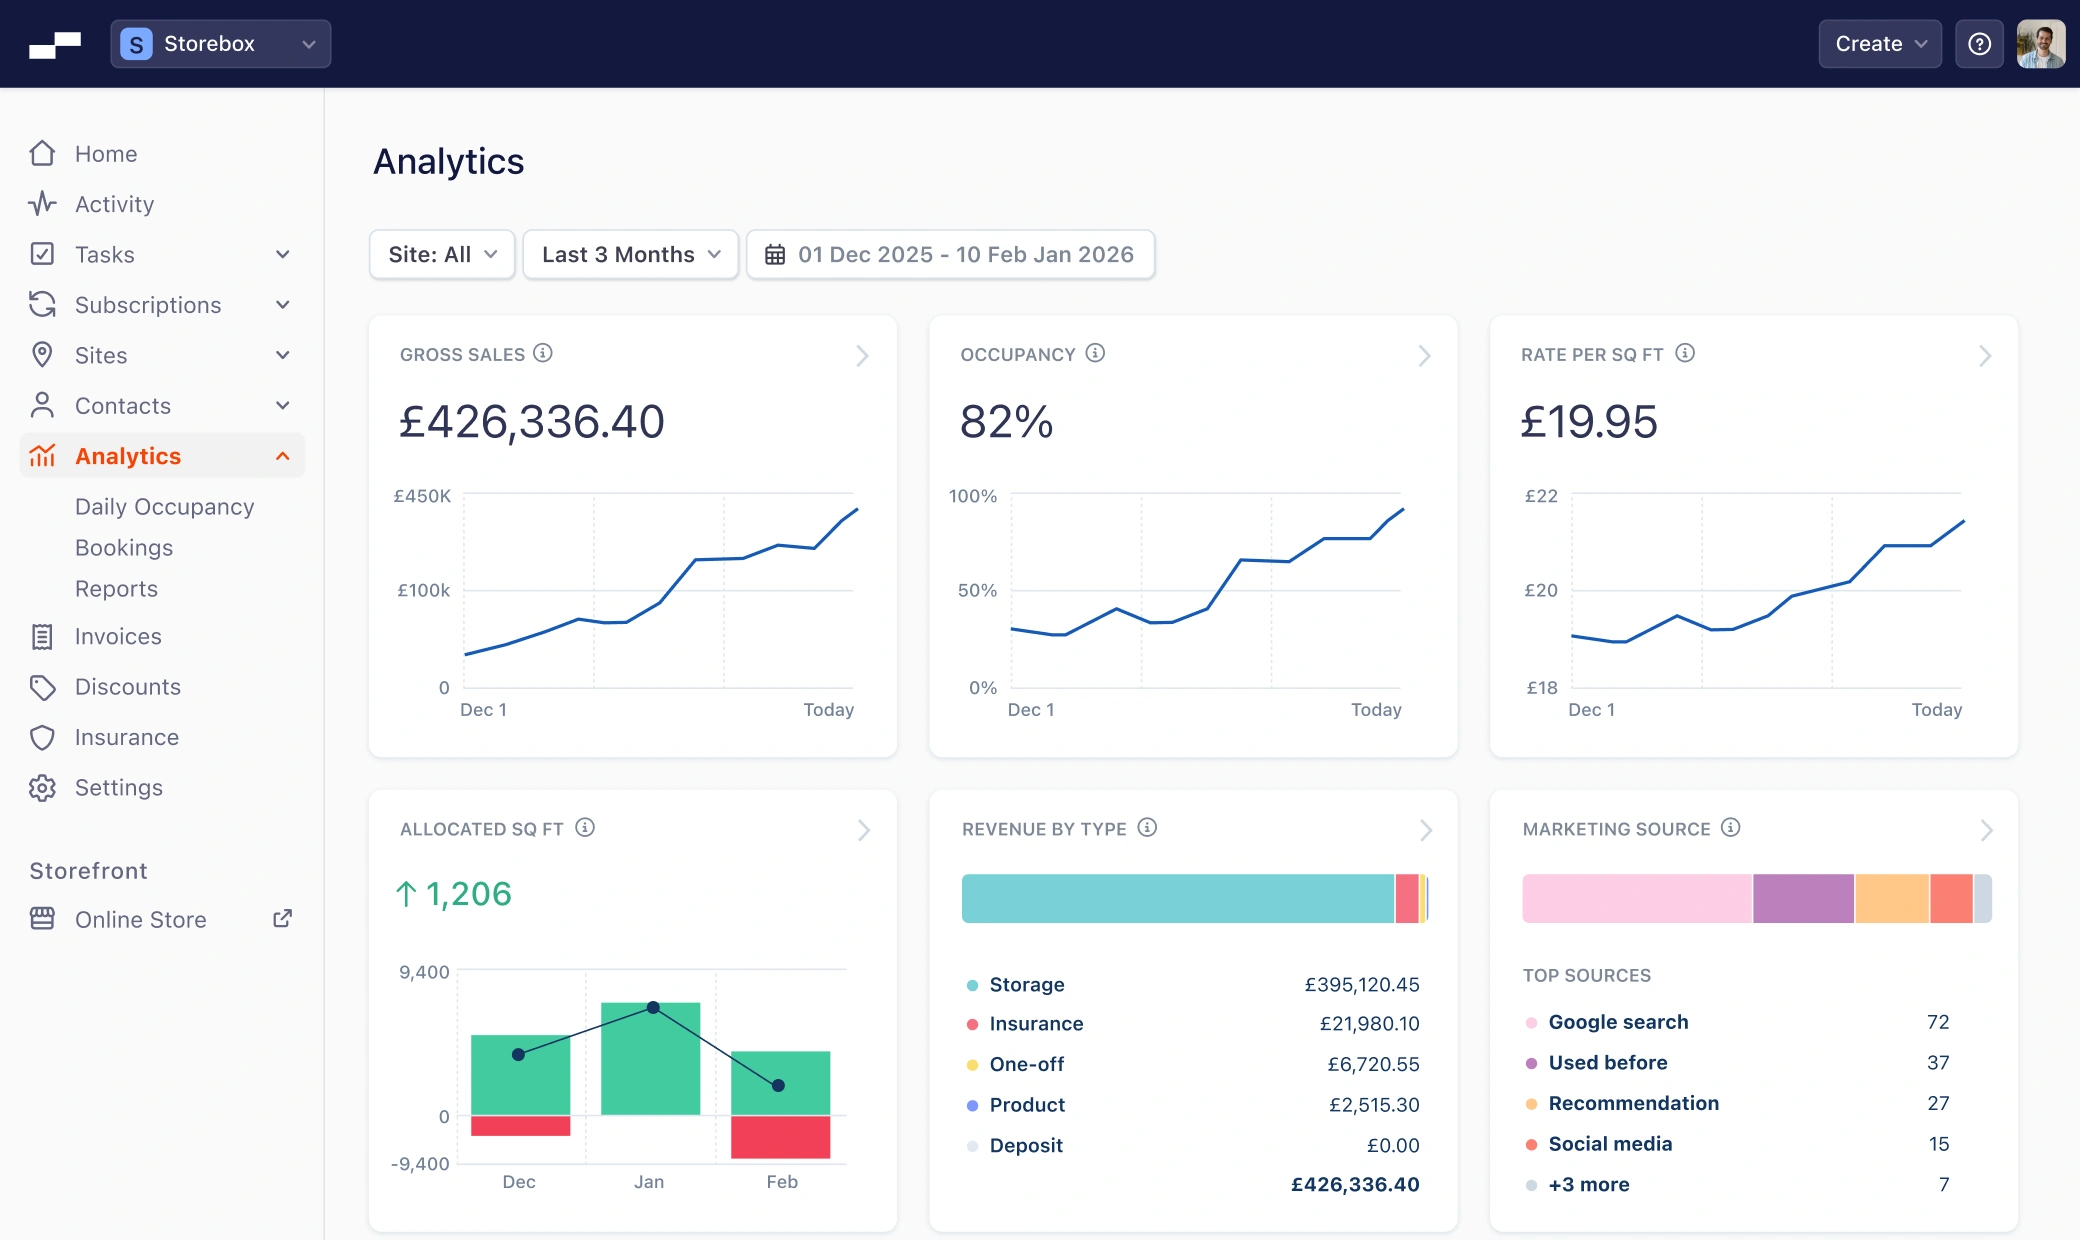
Task: Open the Reports link in the sidebar
Action: pyautogui.click(x=117, y=588)
